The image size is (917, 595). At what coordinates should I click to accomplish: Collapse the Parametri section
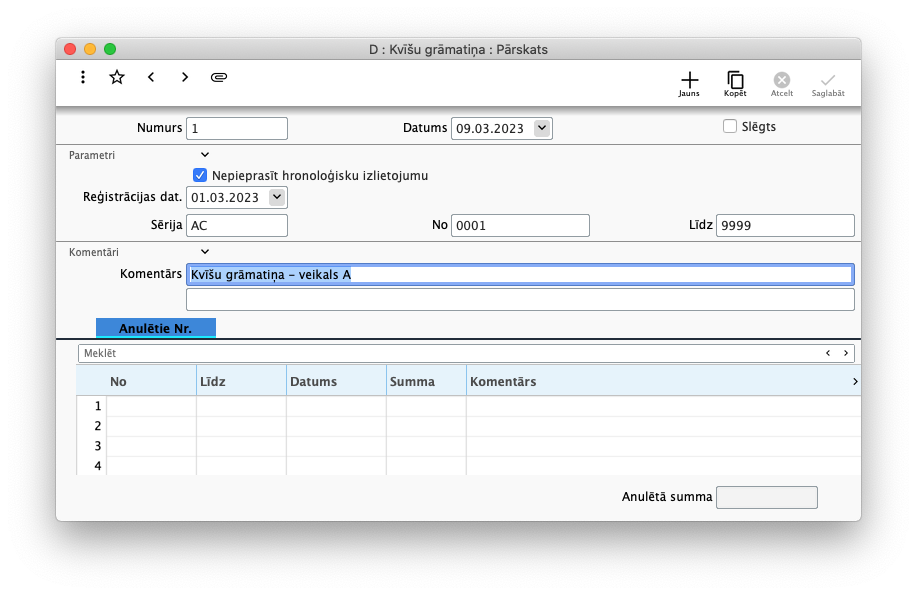point(205,155)
